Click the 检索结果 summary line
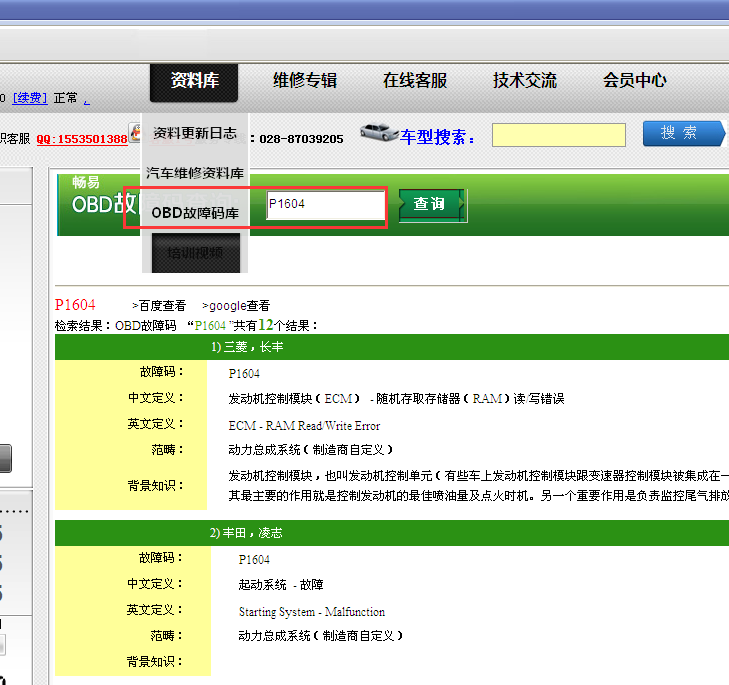This screenshot has width=729, height=685. (x=186, y=325)
